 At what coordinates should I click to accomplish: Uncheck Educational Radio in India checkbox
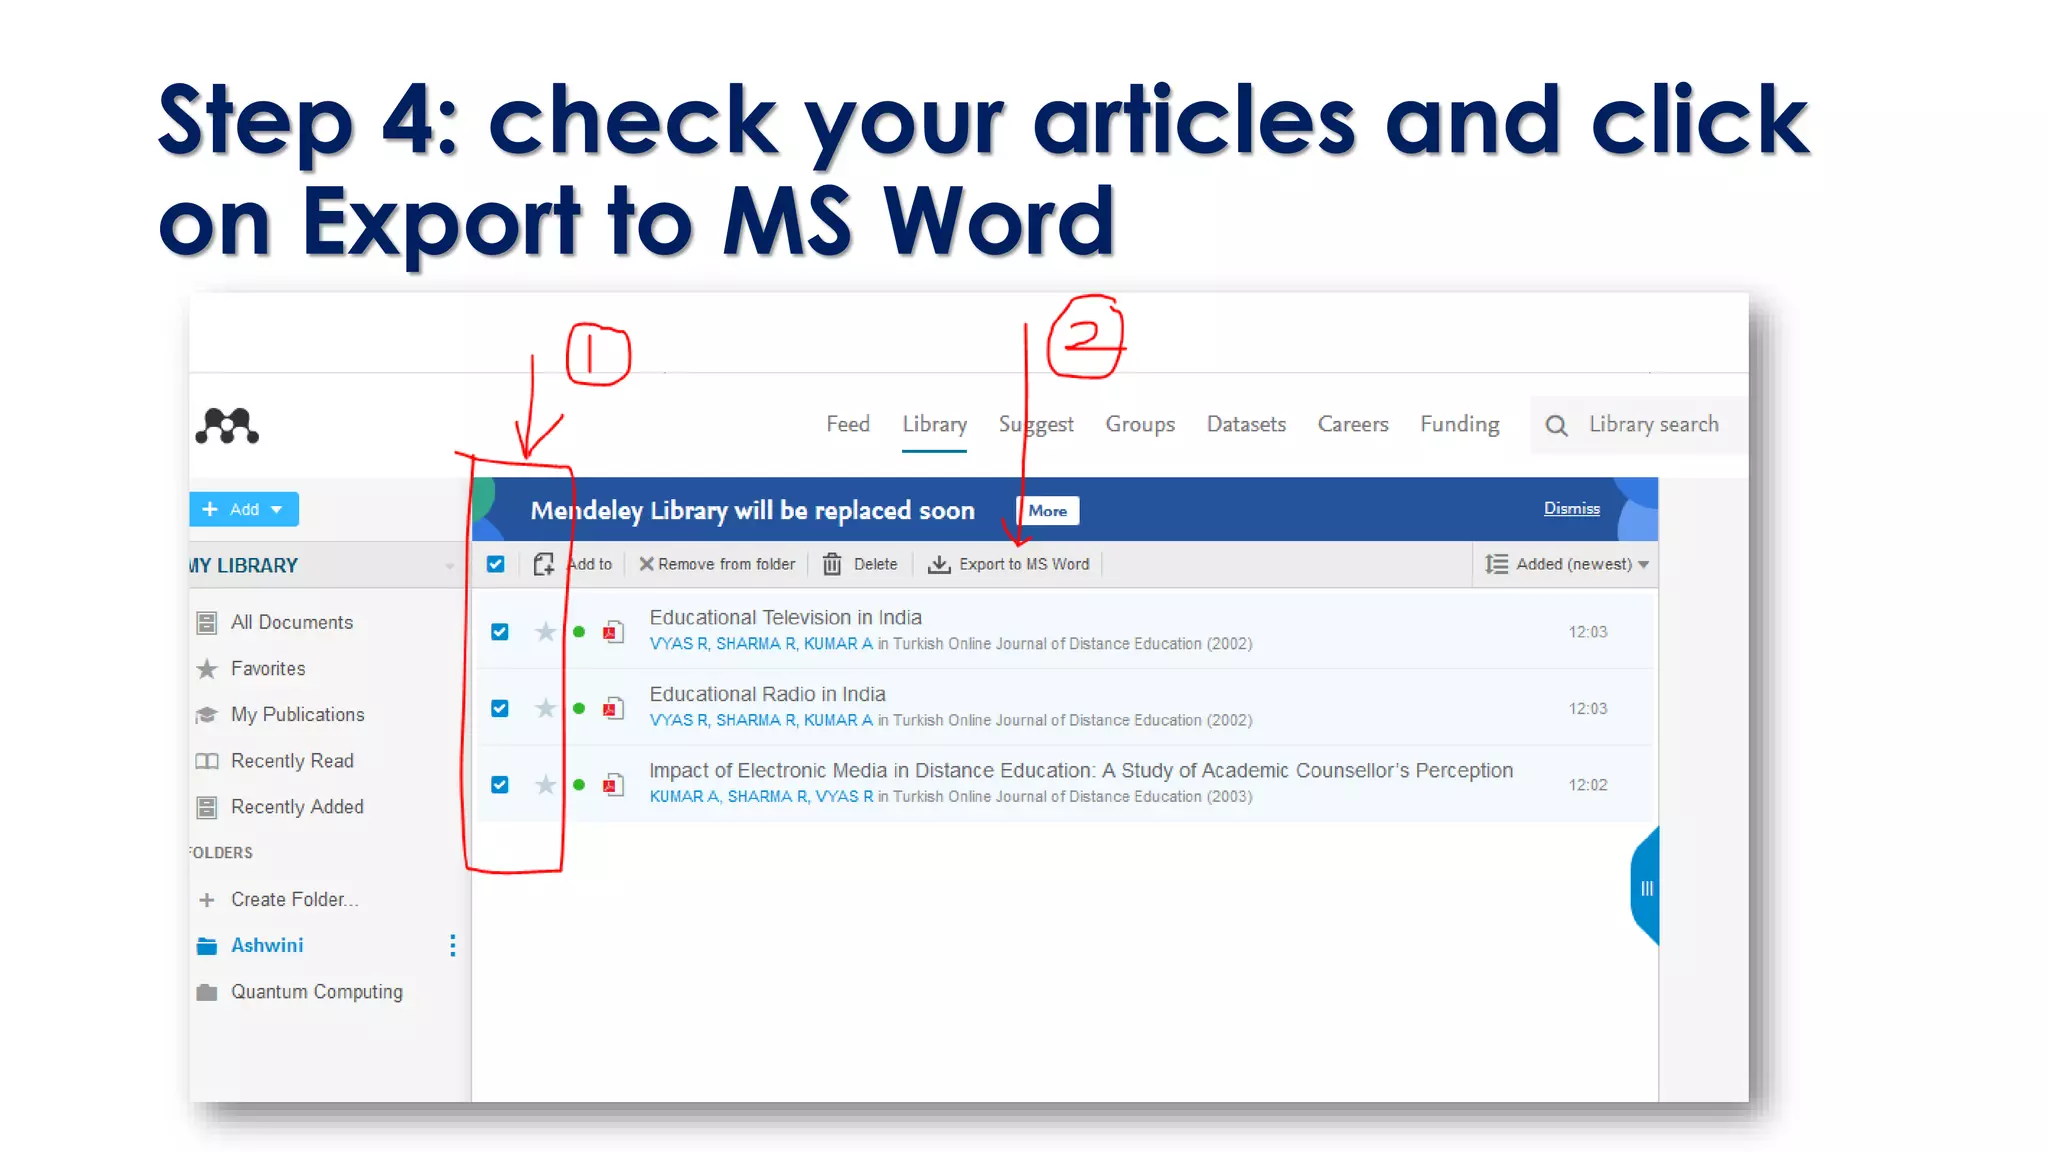pyautogui.click(x=500, y=708)
